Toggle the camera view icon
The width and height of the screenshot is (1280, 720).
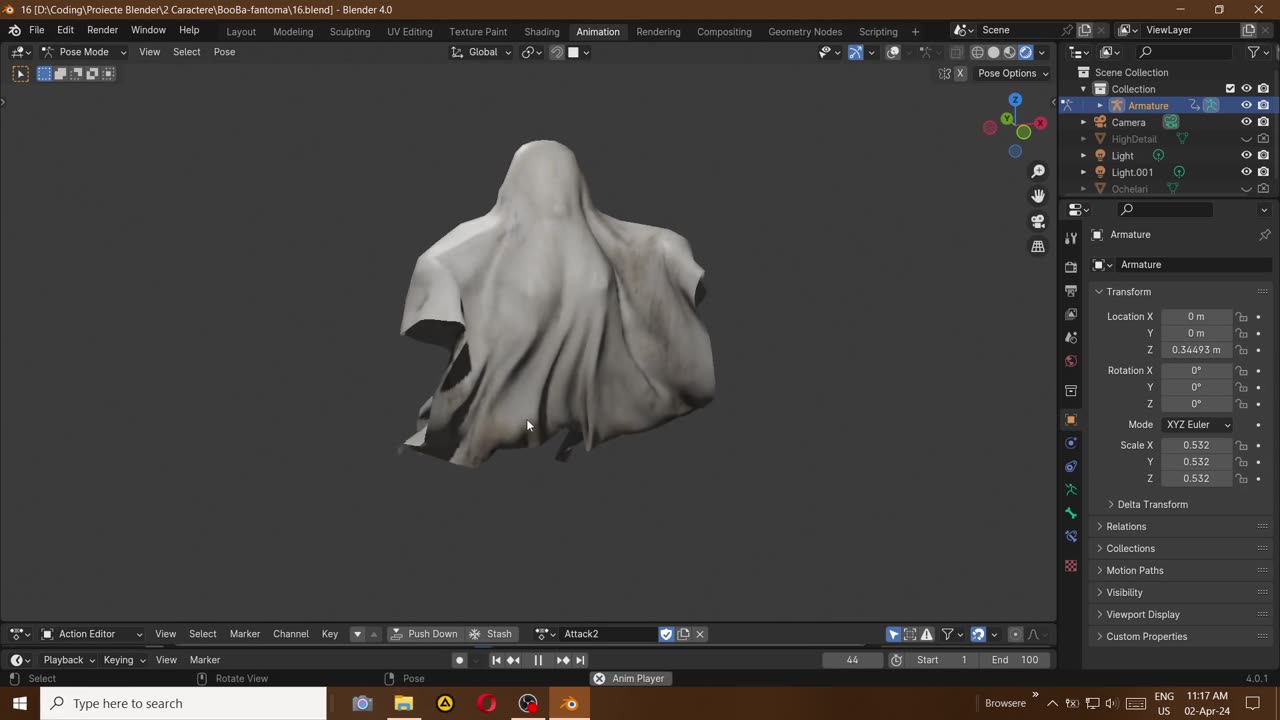click(x=1038, y=221)
